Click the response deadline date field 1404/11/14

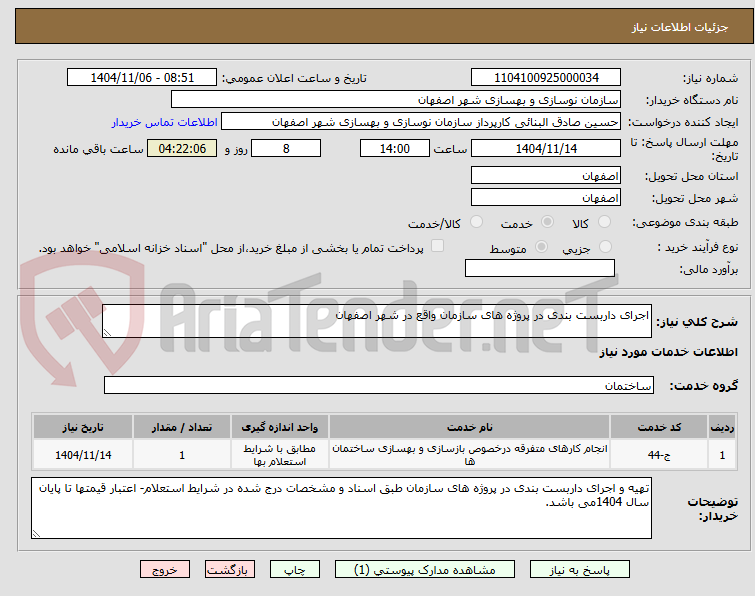click(x=546, y=148)
